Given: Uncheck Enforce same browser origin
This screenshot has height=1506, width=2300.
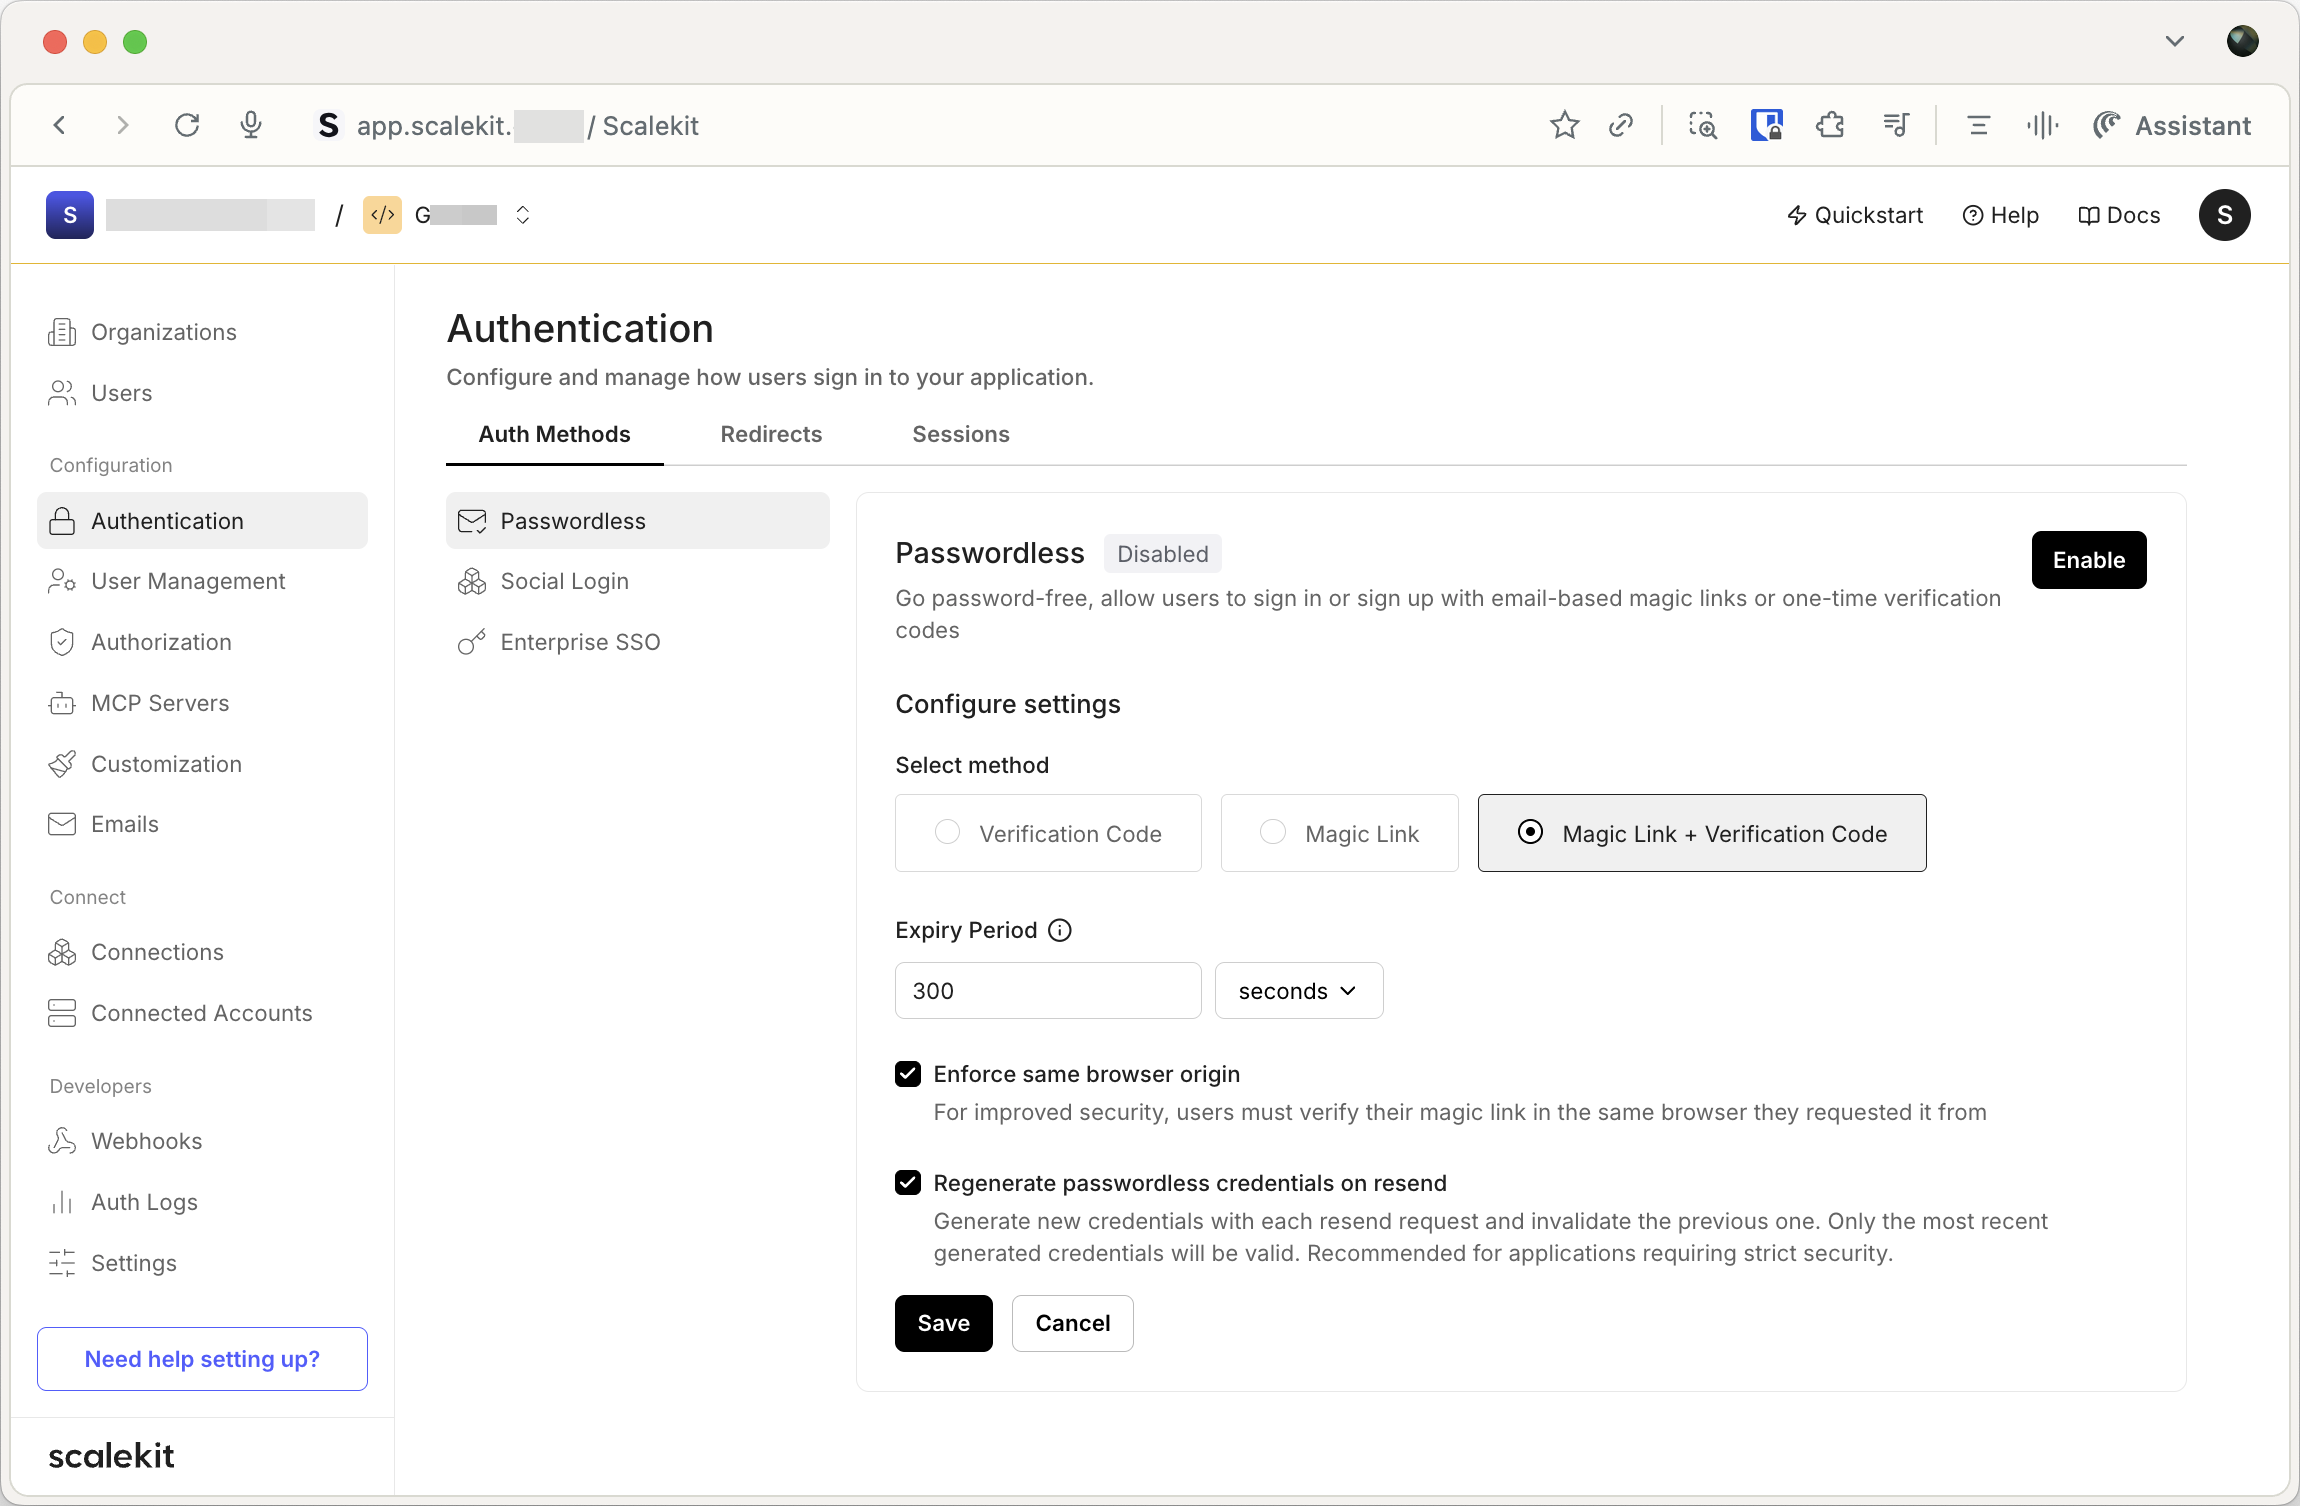Looking at the screenshot, I should pos(908,1074).
